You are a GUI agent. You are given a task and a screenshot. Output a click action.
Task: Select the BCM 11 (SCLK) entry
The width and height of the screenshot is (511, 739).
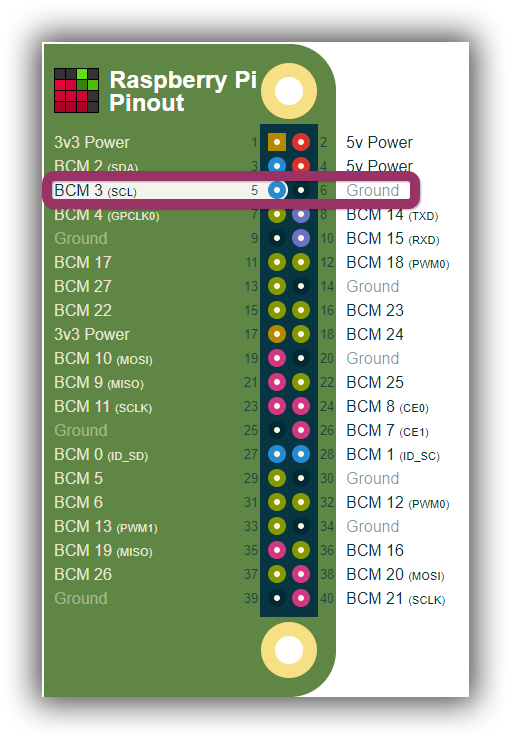coord(103,406)
